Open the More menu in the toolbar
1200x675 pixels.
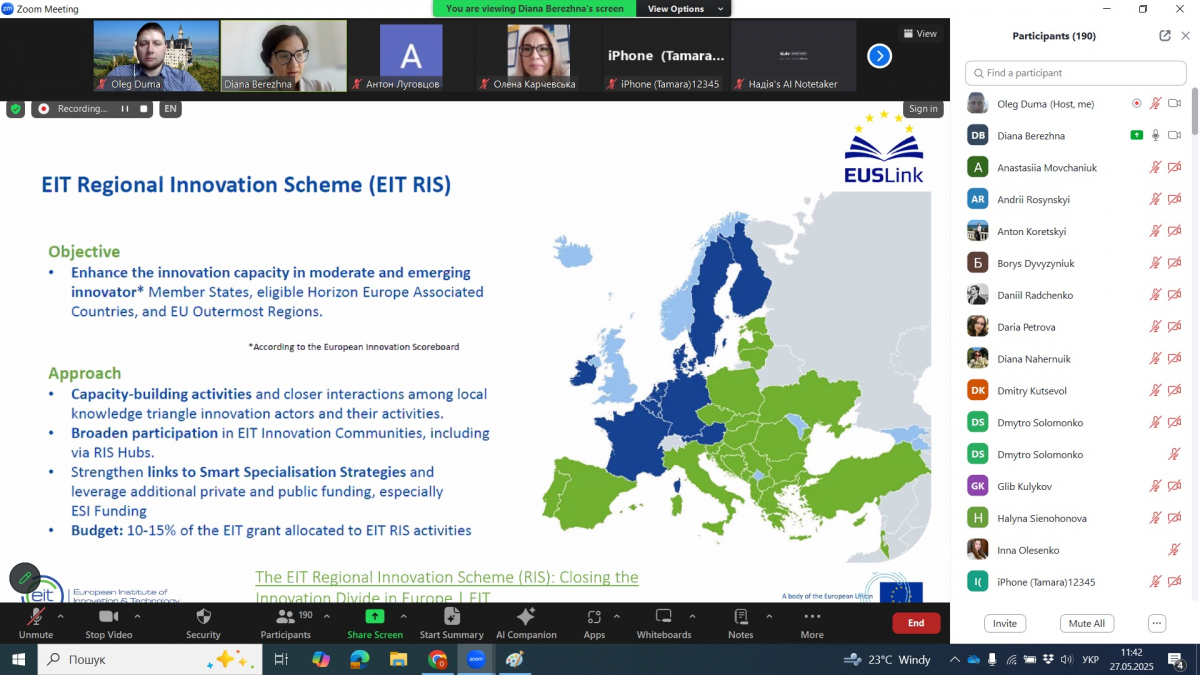point(812,617)
